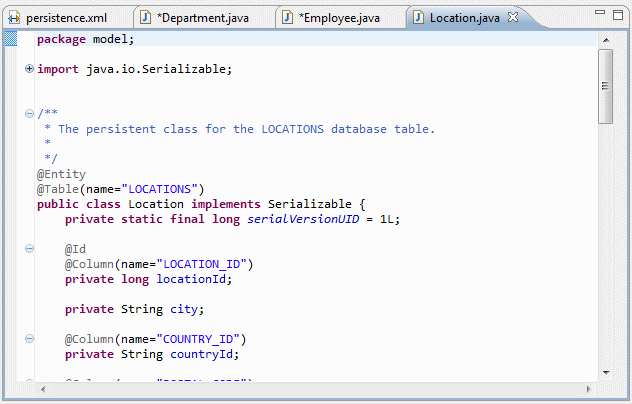Minimize the editor area
The image size is (632, 404).
[600, 12]
